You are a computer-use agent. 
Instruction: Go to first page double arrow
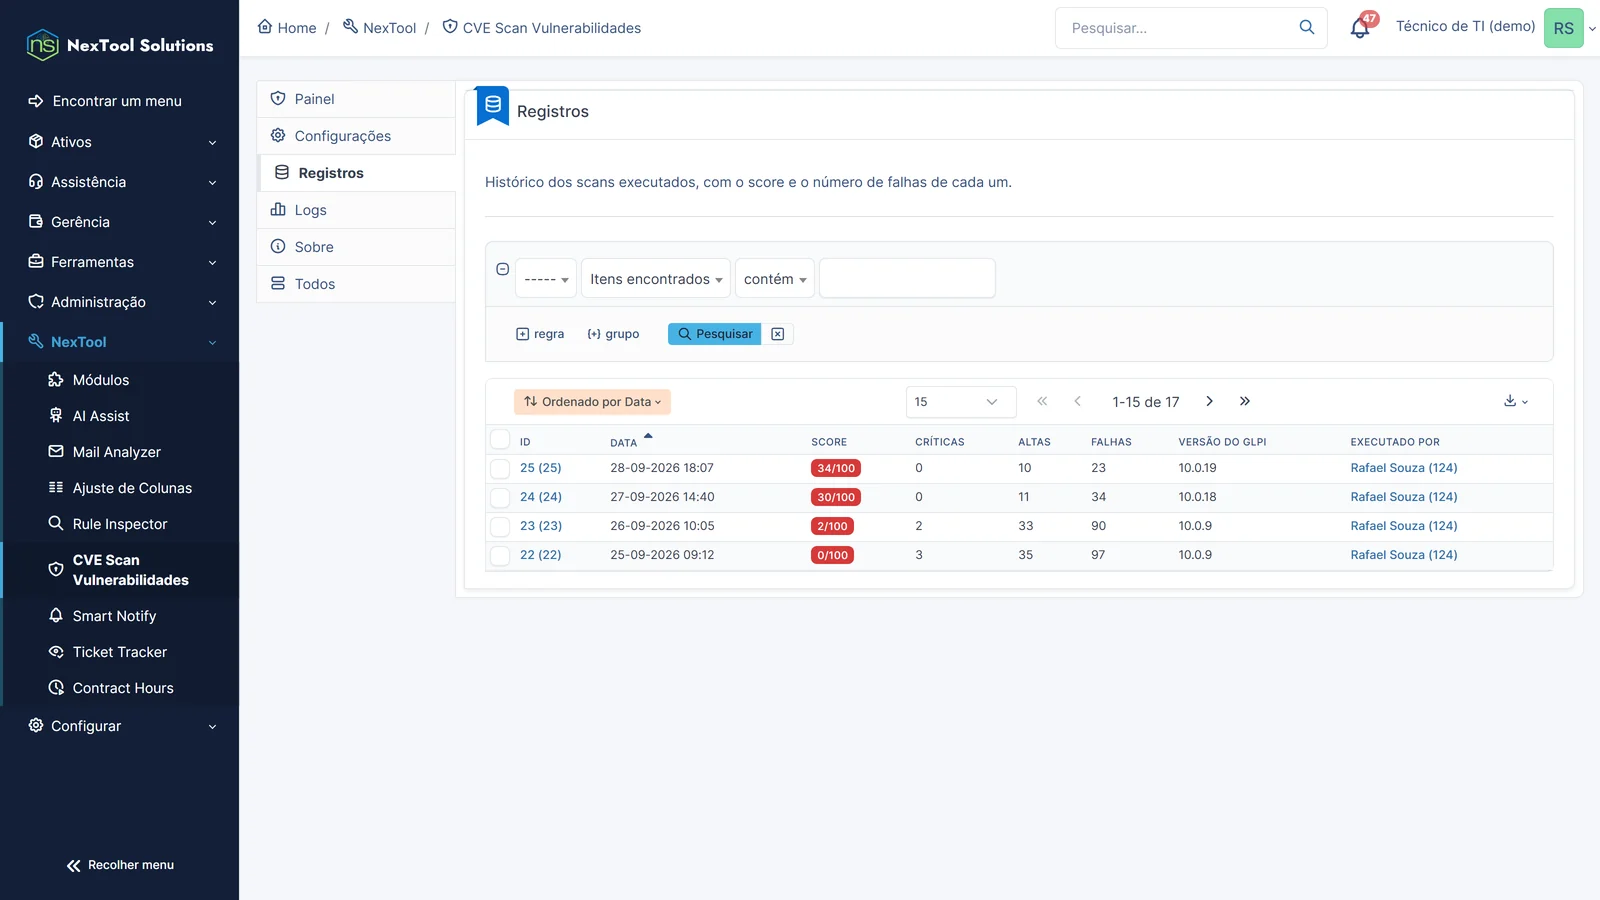click(1042, 401)
